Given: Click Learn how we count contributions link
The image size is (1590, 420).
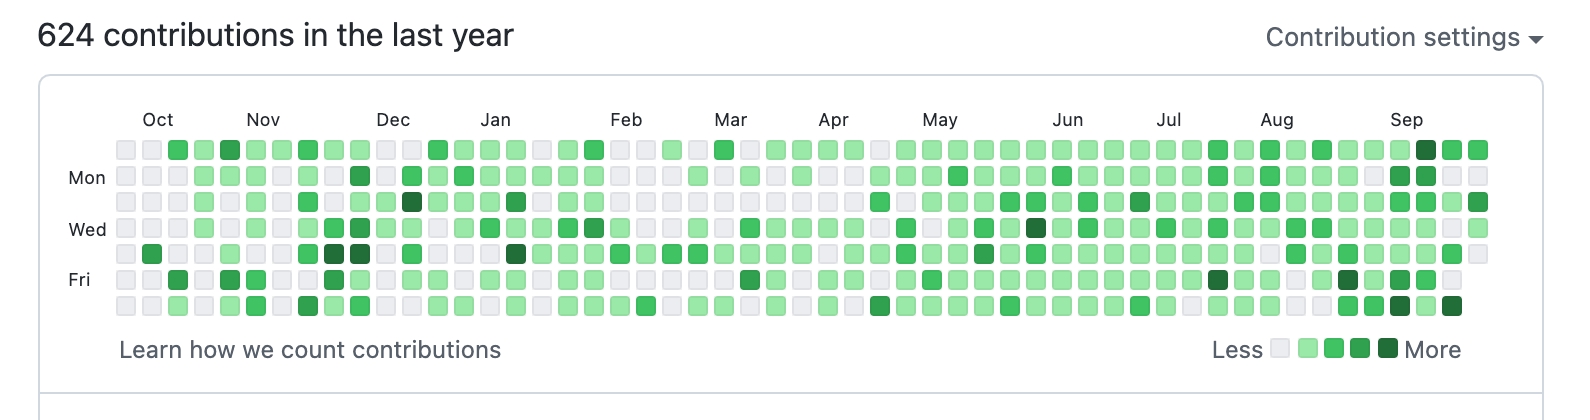Looking at the screenshot, I should click(x=310, y=350).
